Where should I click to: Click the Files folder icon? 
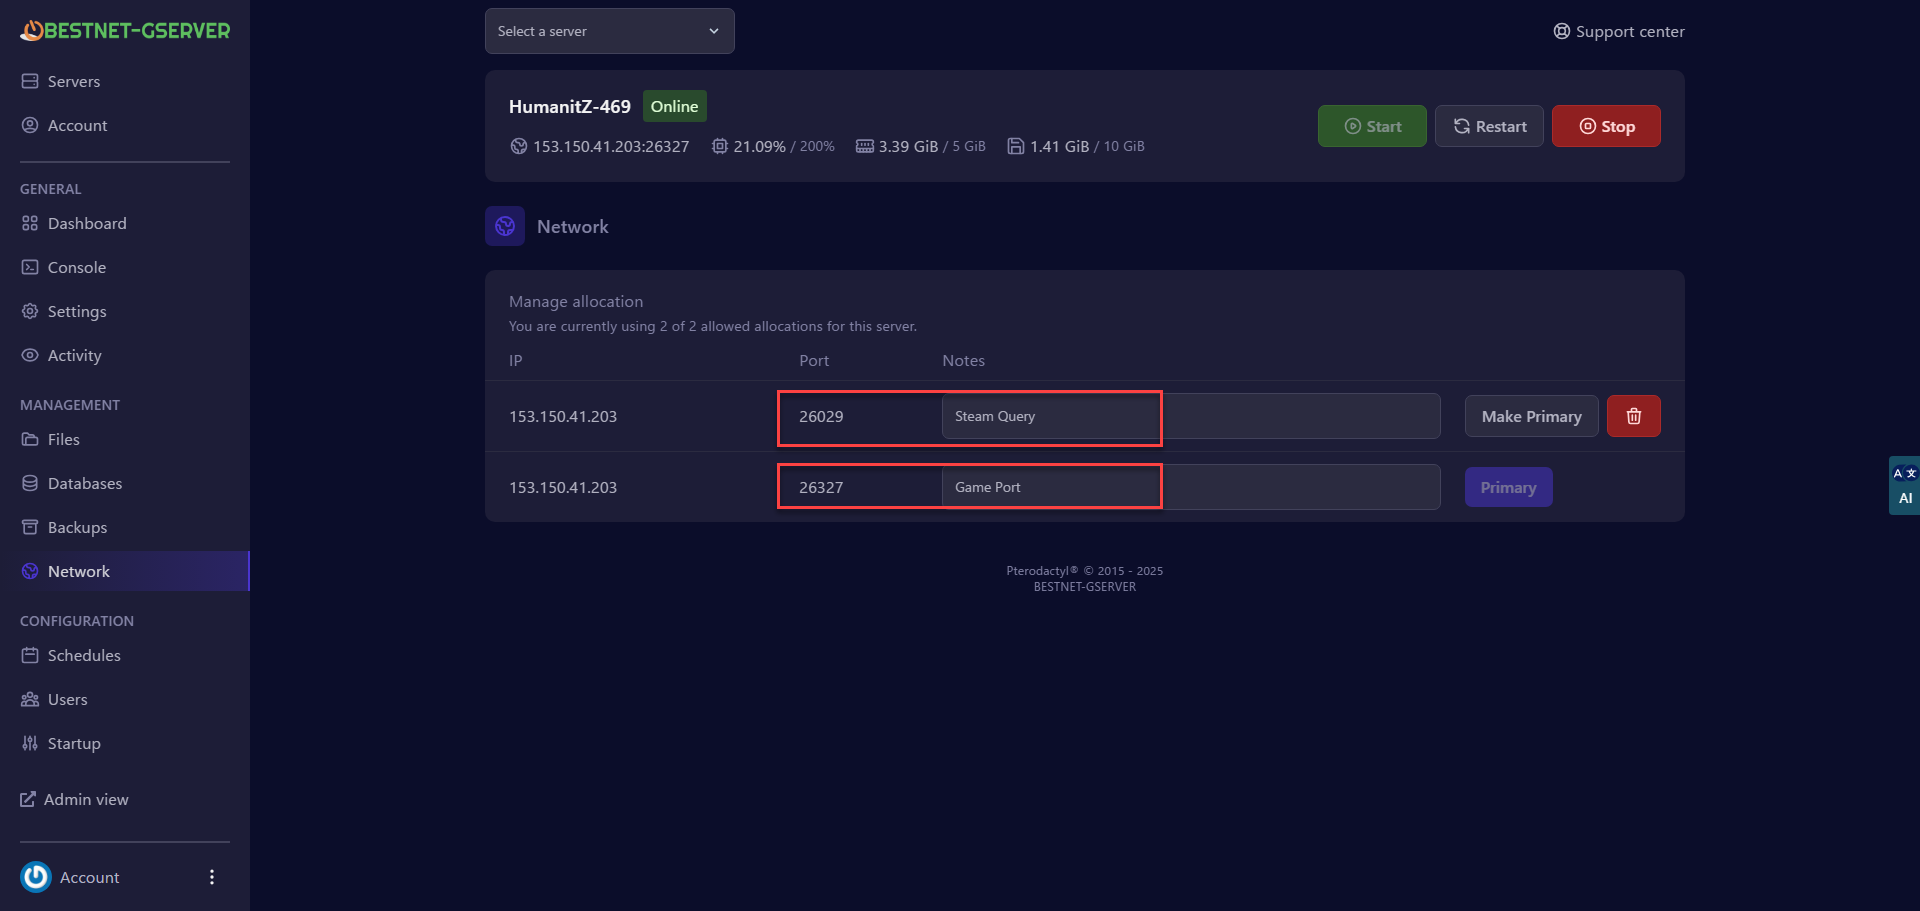pos(30,439)
